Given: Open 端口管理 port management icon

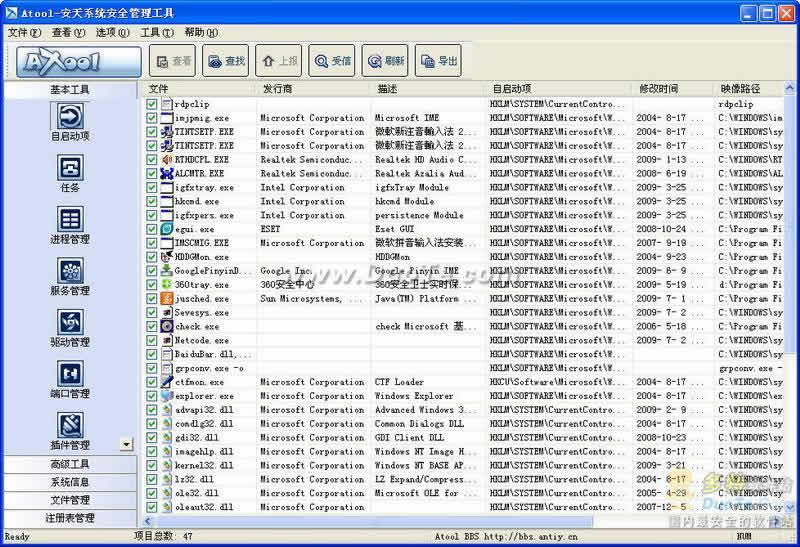Looking at the screenshot, I should point(70,374).
